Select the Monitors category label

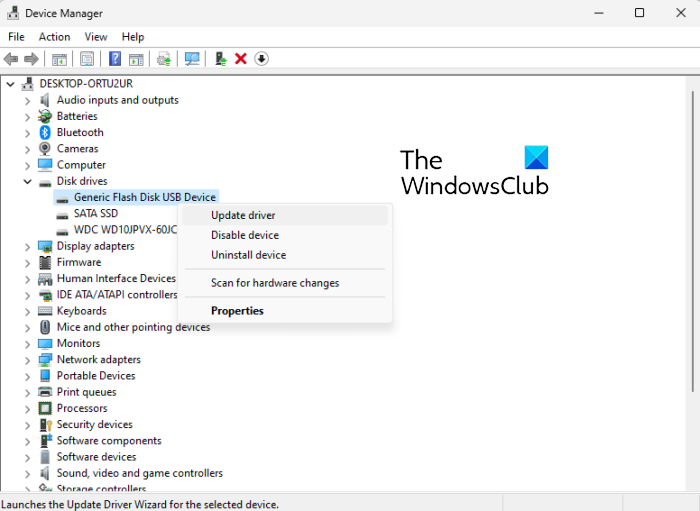click(x=79, y=343)
